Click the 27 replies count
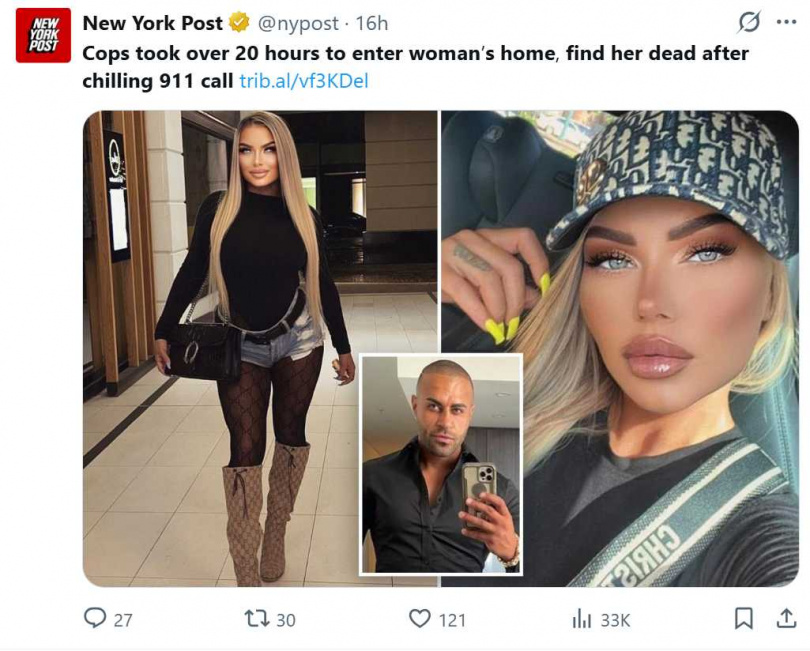This screenshot has width=810, height=651. point(123,619)
